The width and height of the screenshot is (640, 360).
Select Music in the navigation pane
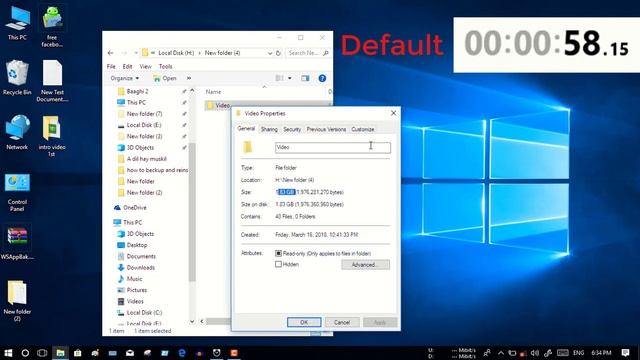click(x=134, y=279)
